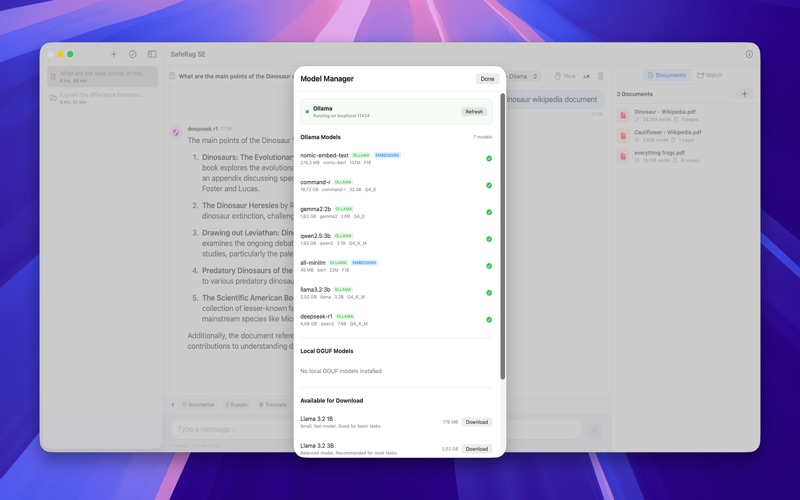The image size is (800, 500).
Task: Click PDF icon for Cauliflower document
Action: pyautogui.click(x=623, y=136)
